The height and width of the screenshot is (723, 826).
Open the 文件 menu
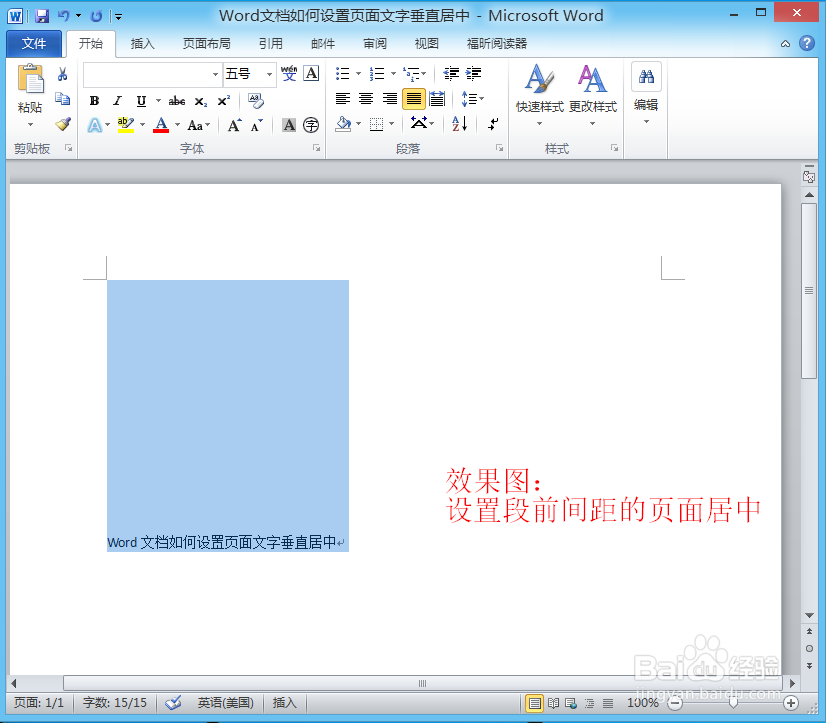tap(33, 43)
